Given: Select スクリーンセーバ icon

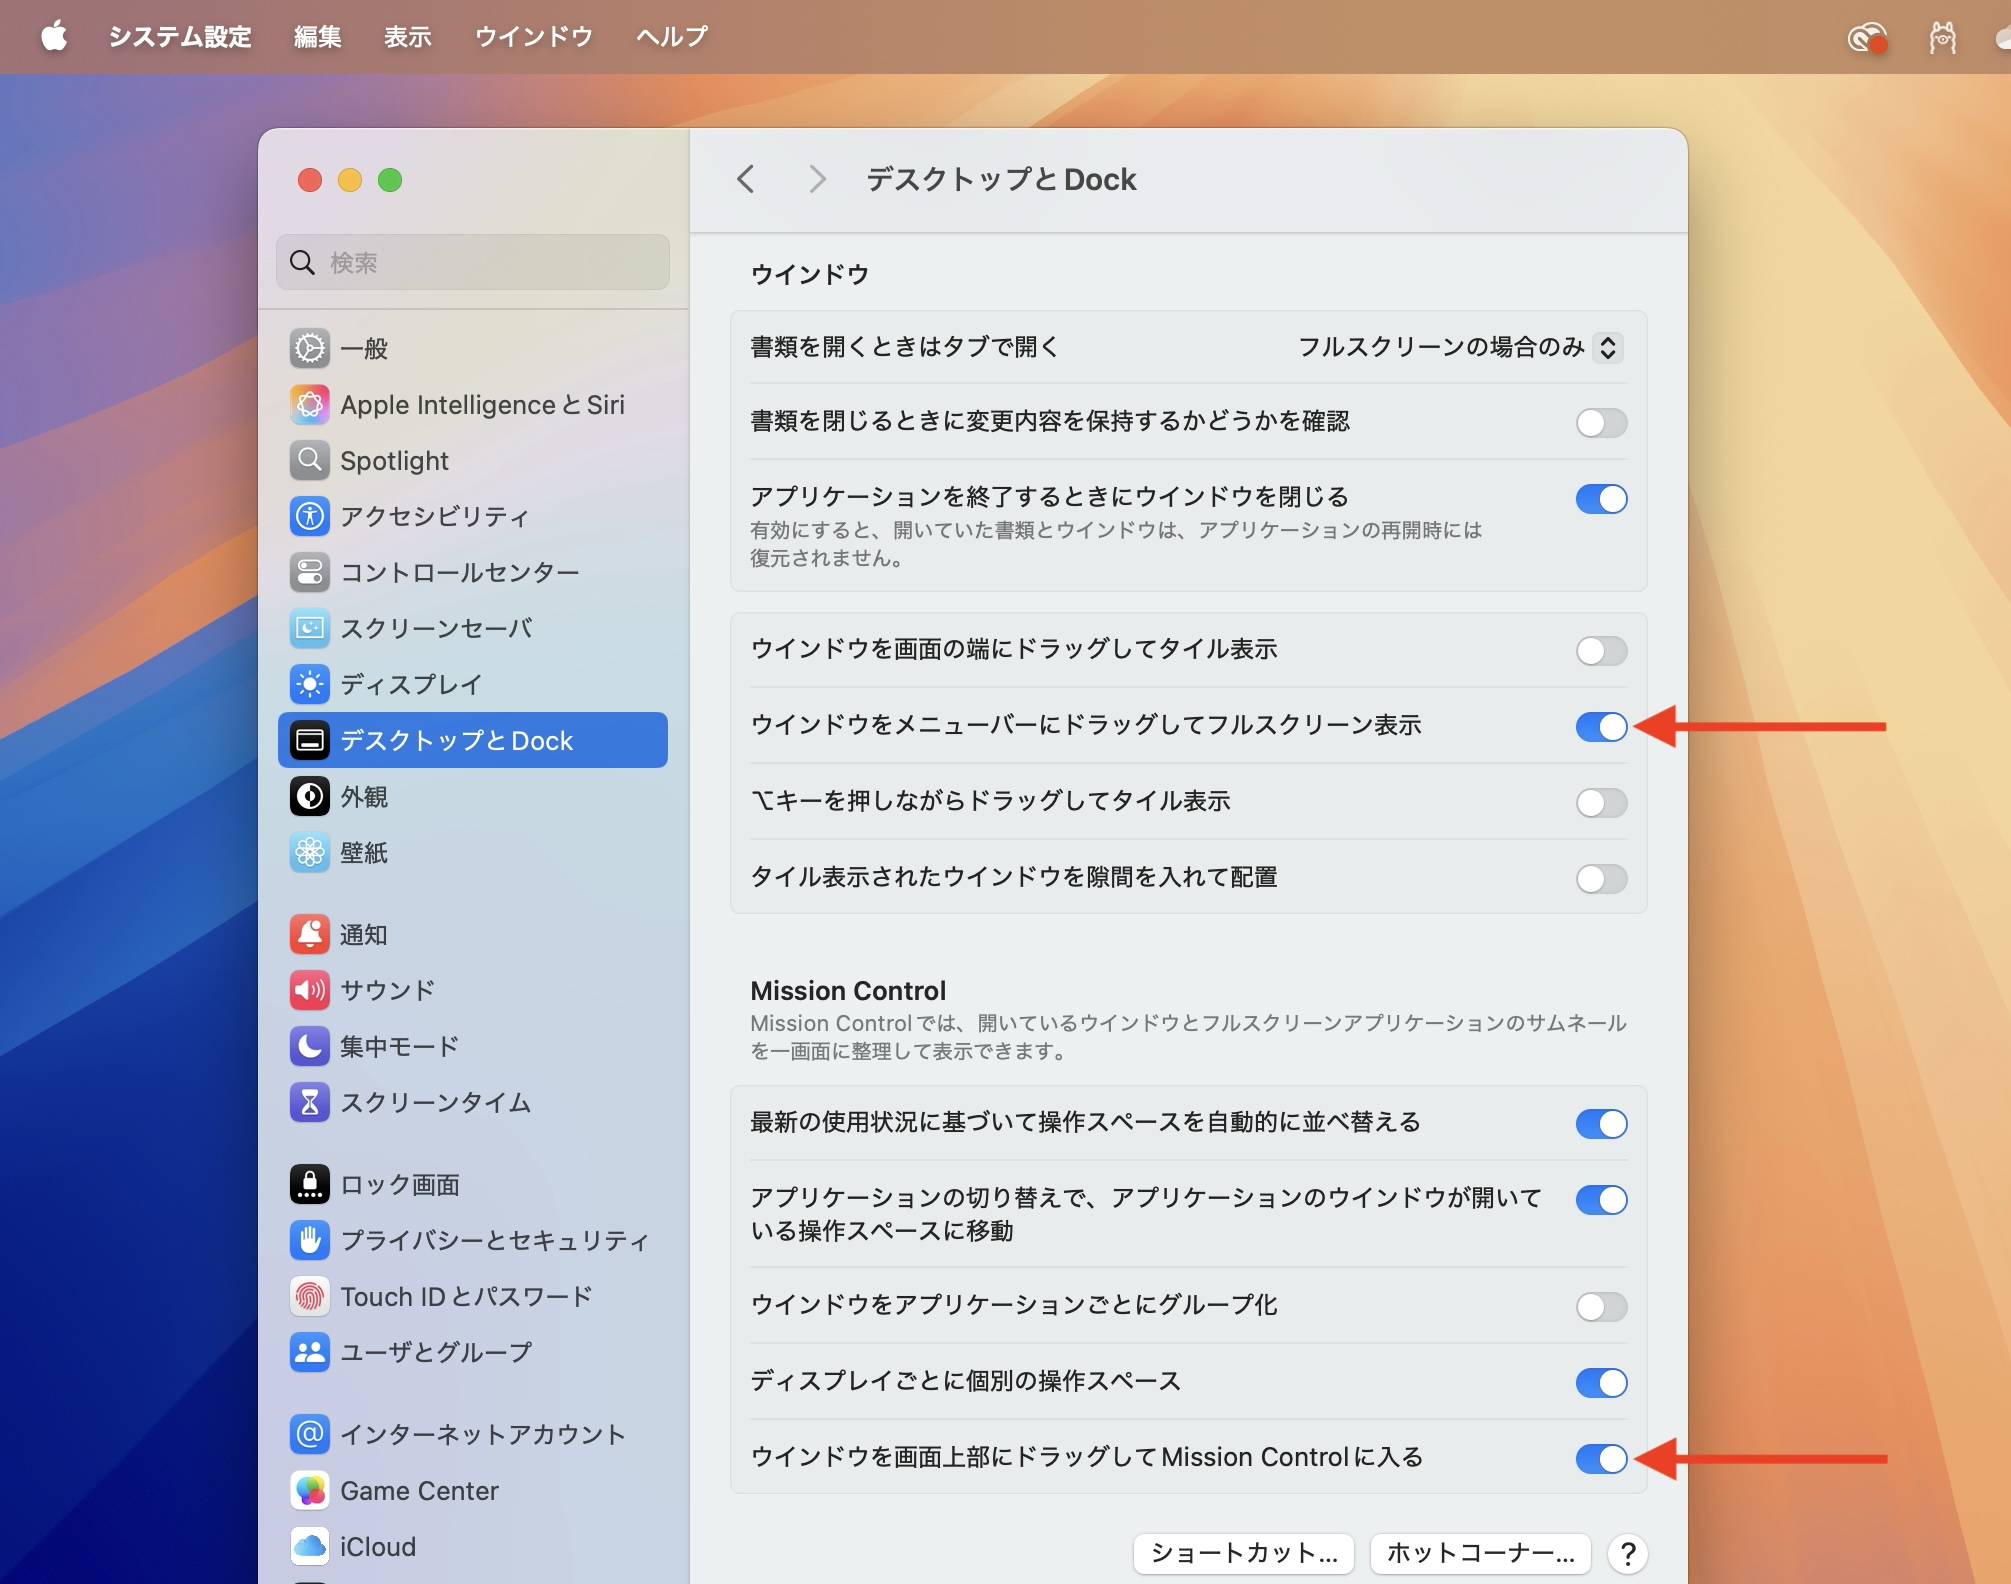Looking at the screenshot, I should [310, 628].
